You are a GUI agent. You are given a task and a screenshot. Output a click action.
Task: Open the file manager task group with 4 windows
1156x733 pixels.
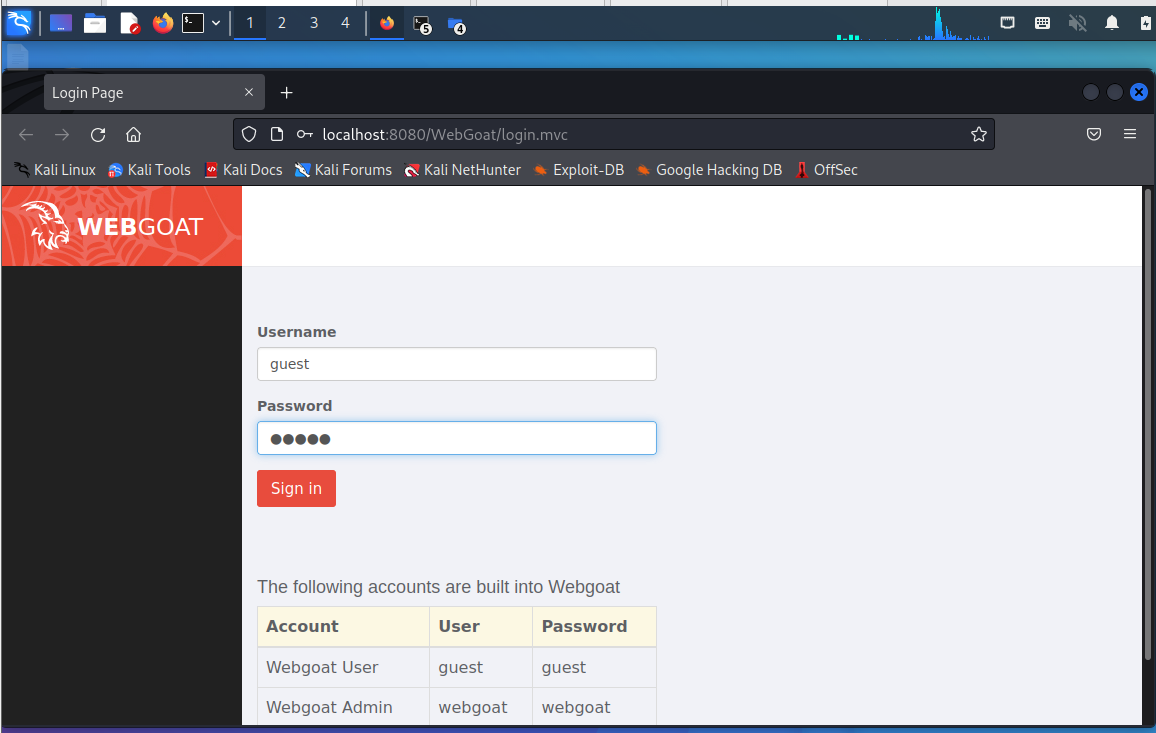point(456,25)
